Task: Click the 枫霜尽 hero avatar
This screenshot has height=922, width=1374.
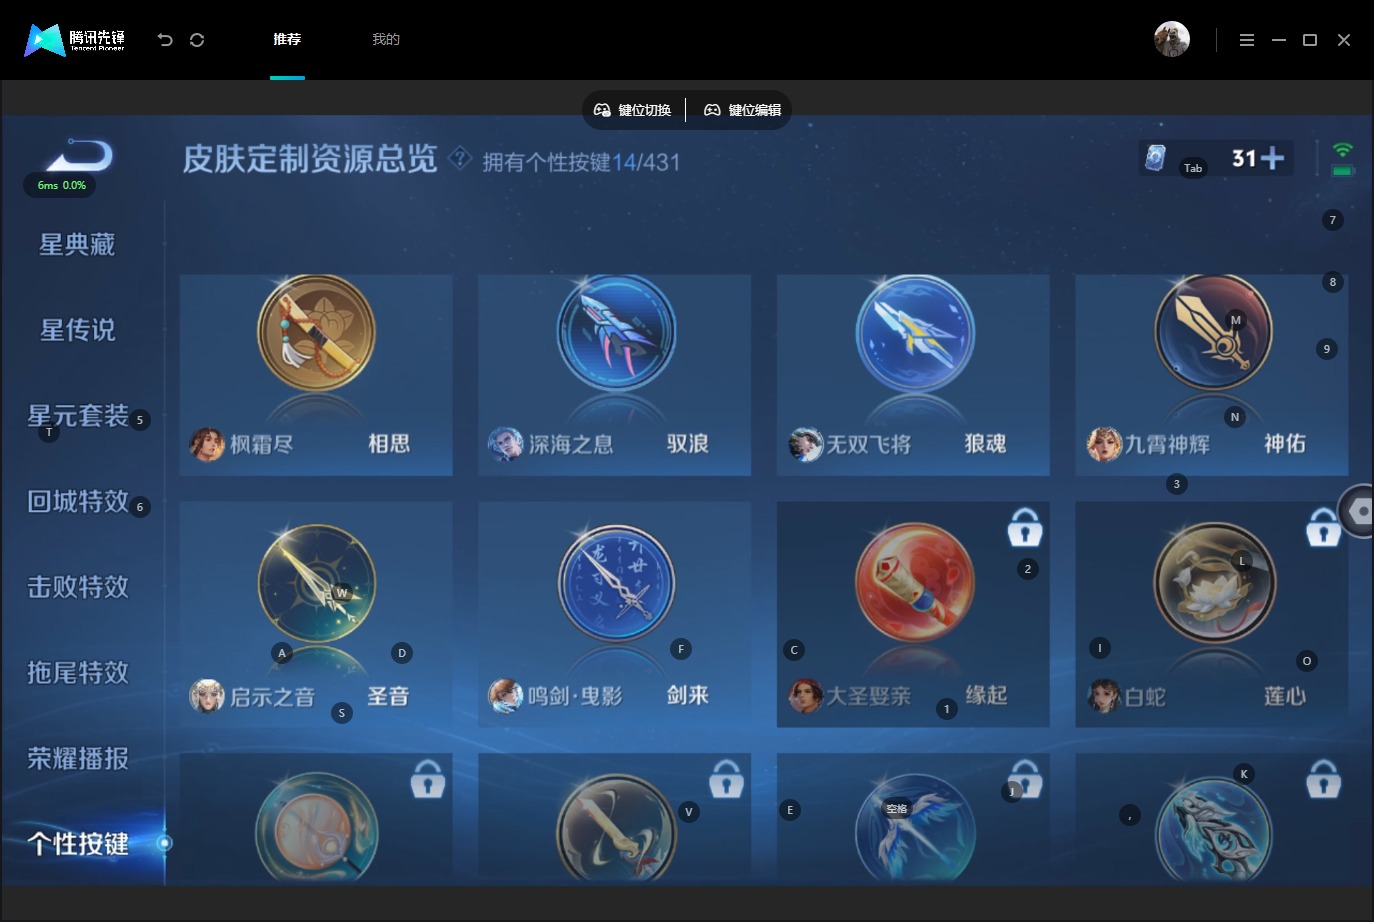Action: point(207,444)
